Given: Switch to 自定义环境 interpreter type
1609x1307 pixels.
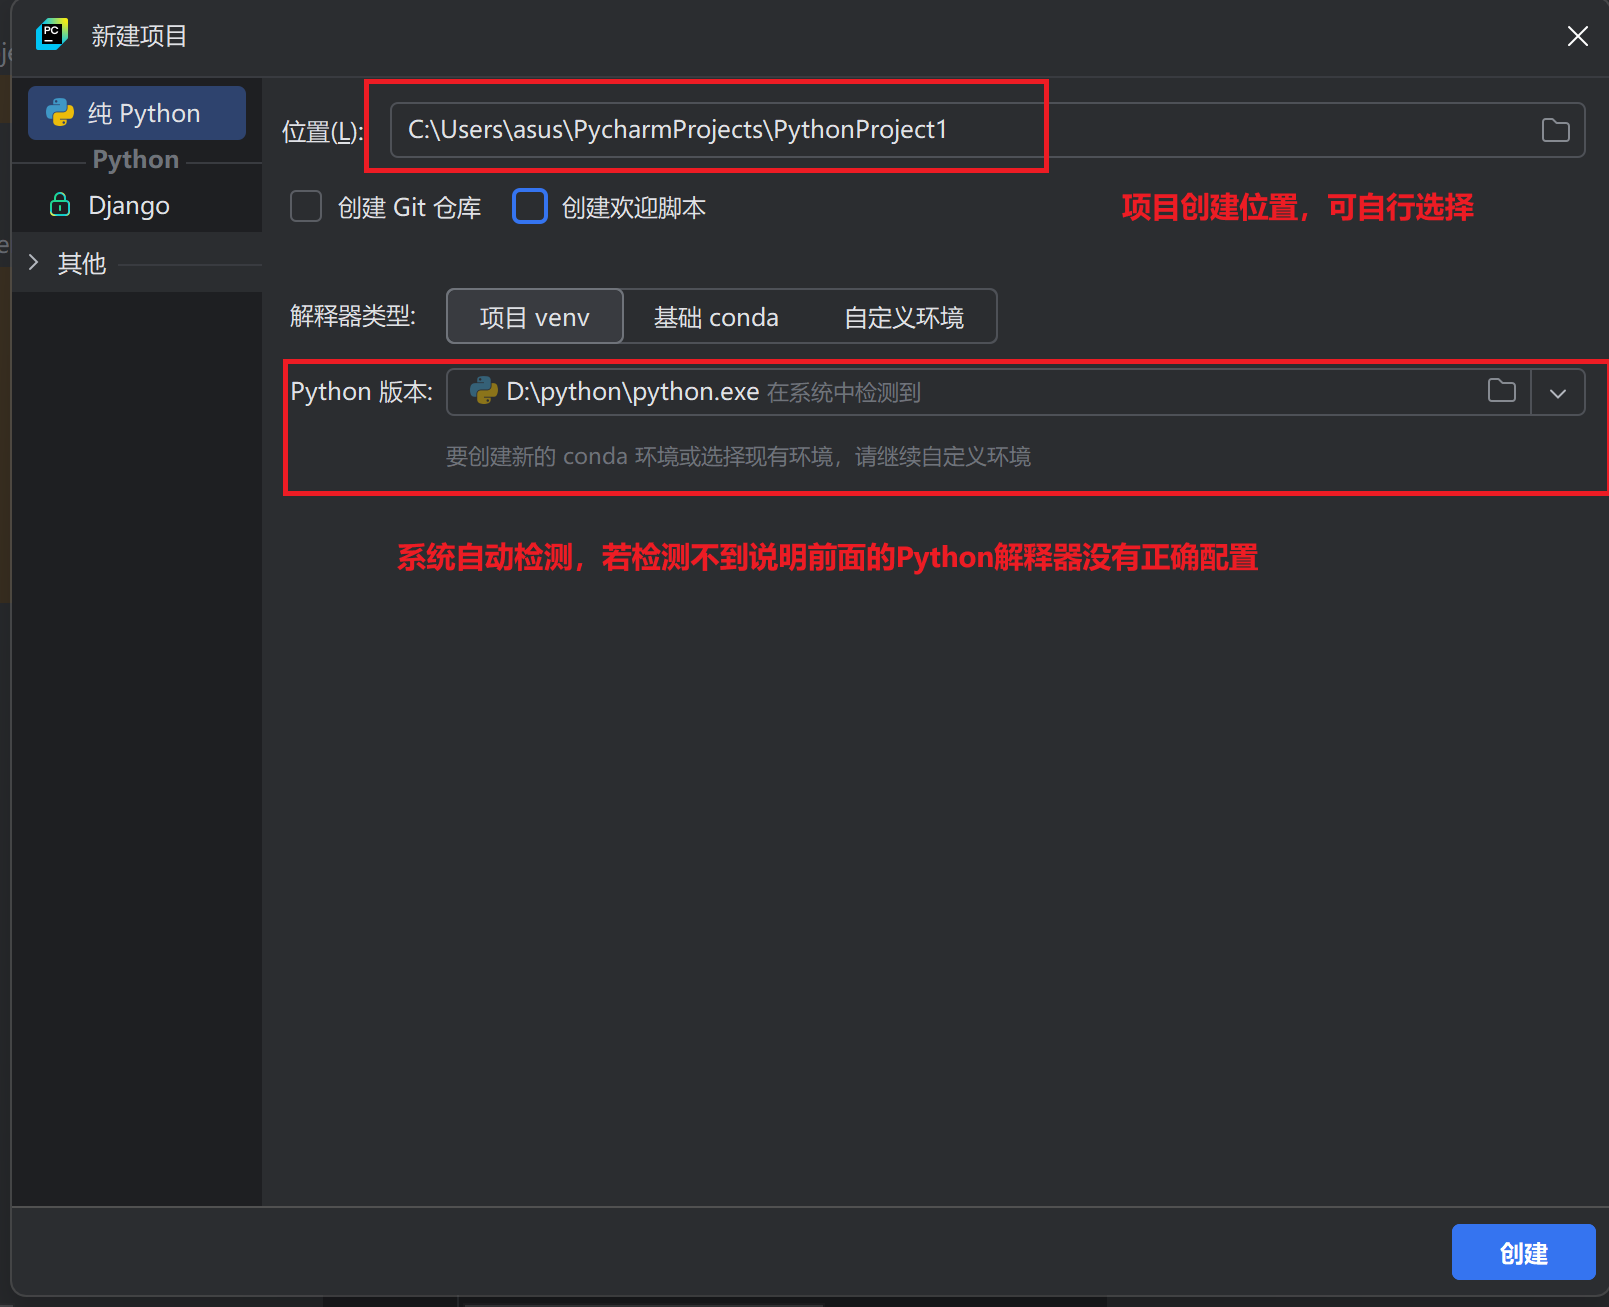Looking at the screenshot, I should pos(904,317).
